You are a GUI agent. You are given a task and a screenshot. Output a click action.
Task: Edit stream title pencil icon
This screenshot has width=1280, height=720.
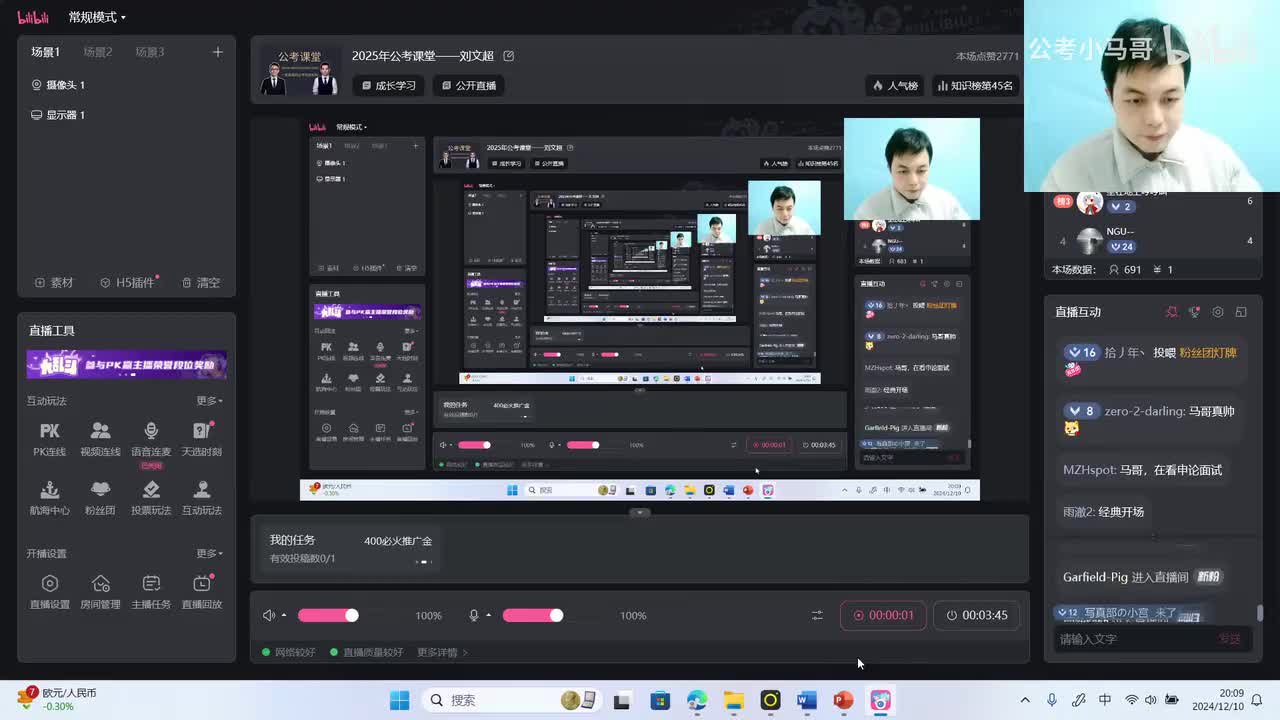[x=508, y=56]
